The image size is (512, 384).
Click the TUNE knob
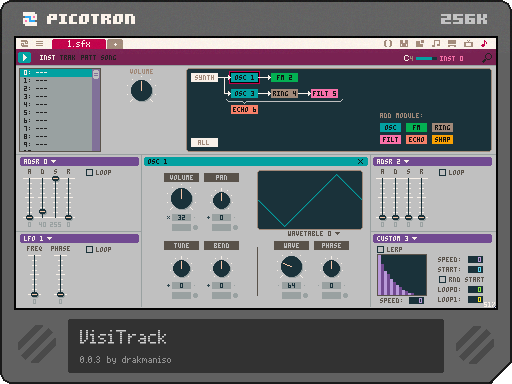point(181,268)
